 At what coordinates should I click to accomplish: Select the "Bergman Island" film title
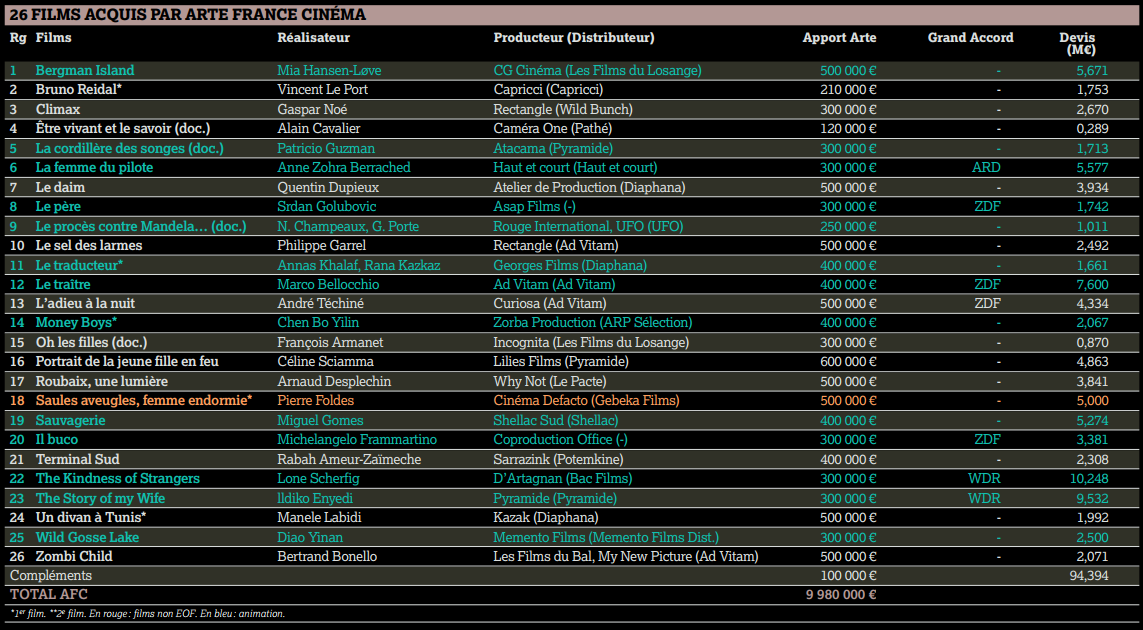click(x=85, y=71)
